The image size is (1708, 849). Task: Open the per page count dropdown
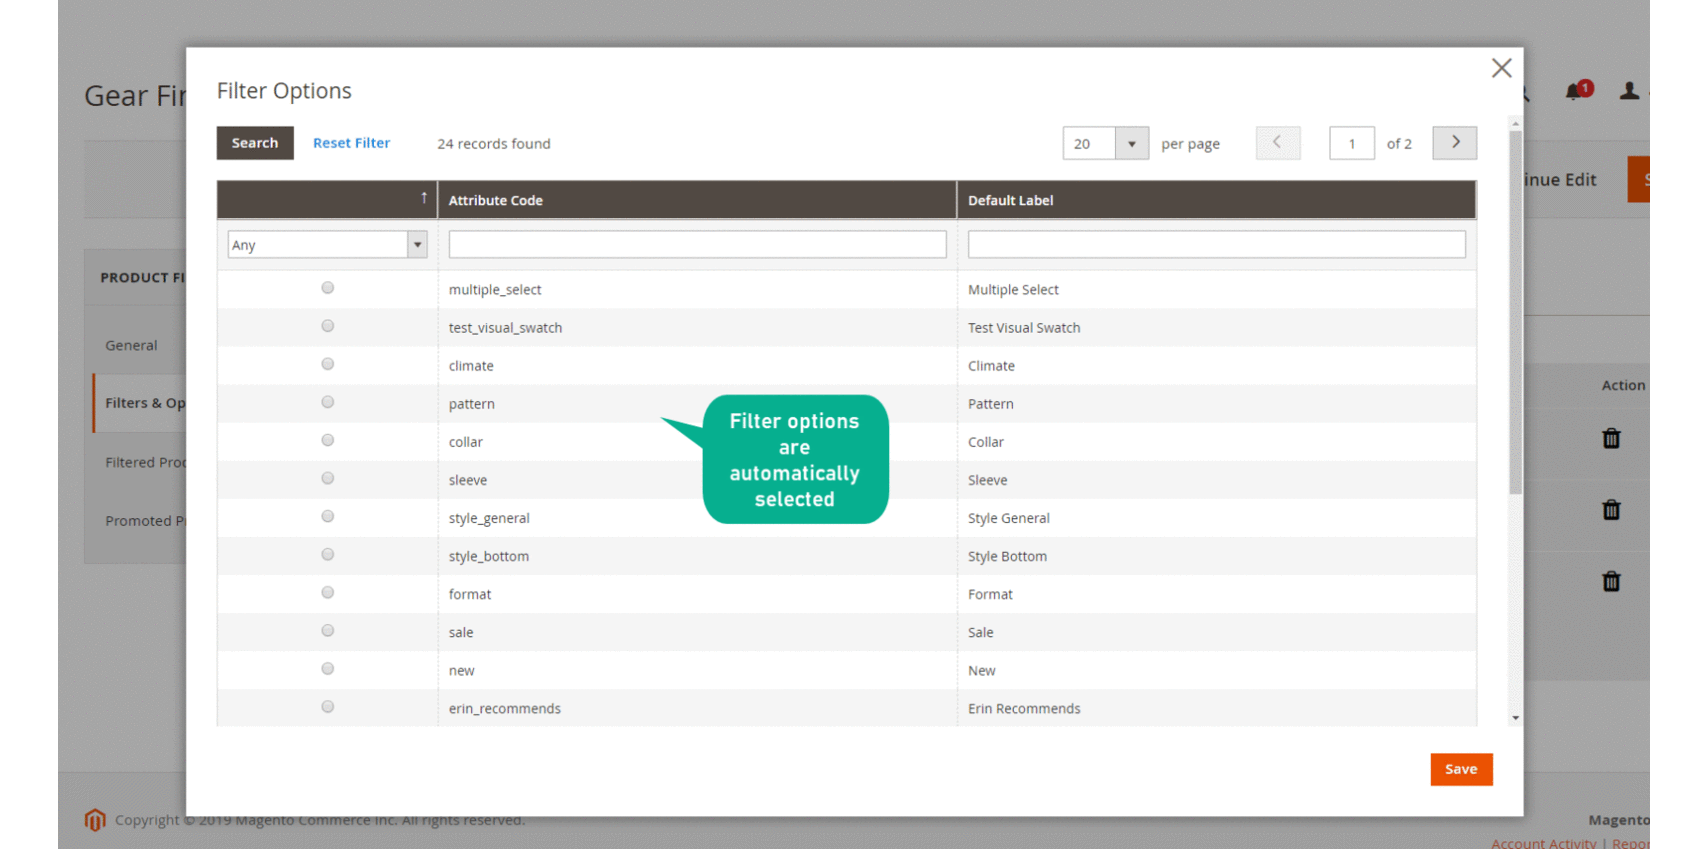tap(1105, 143)
